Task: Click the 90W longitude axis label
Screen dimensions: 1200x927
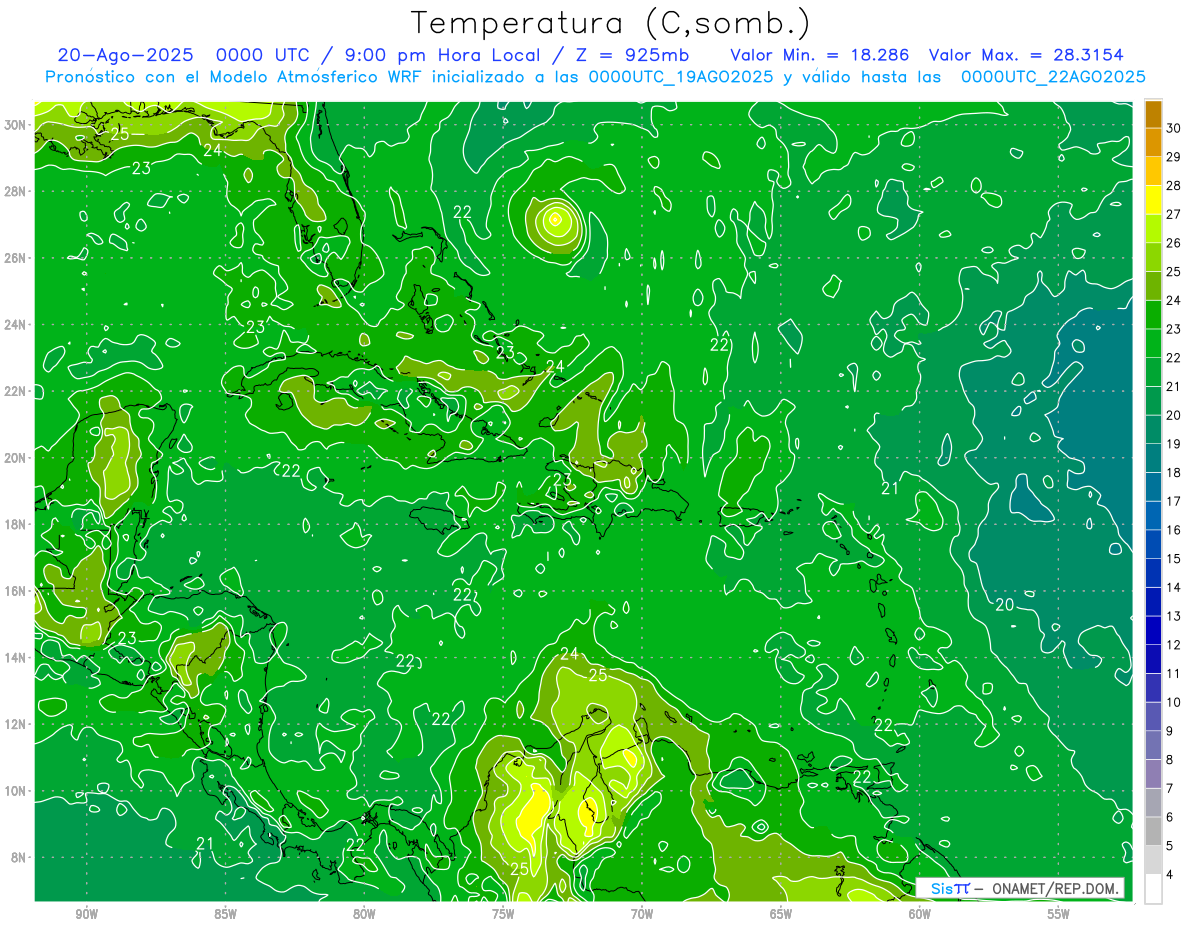Action: tap(87, 914)
